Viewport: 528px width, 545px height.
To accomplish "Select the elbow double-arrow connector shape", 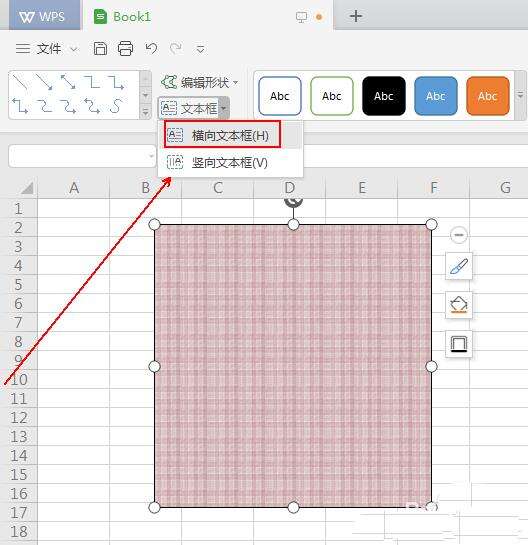I will click(20, 106).
